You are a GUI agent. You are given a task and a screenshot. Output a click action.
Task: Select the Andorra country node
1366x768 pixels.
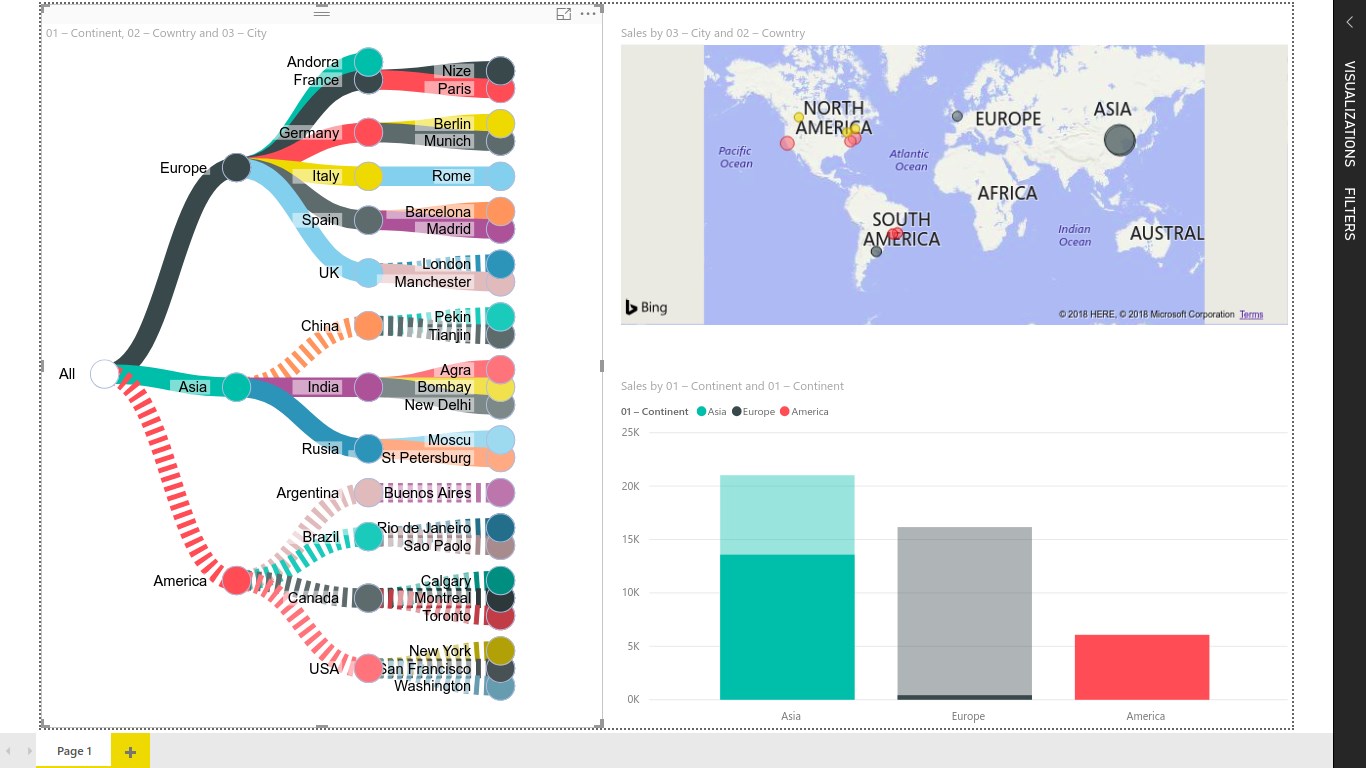[369, 61]
